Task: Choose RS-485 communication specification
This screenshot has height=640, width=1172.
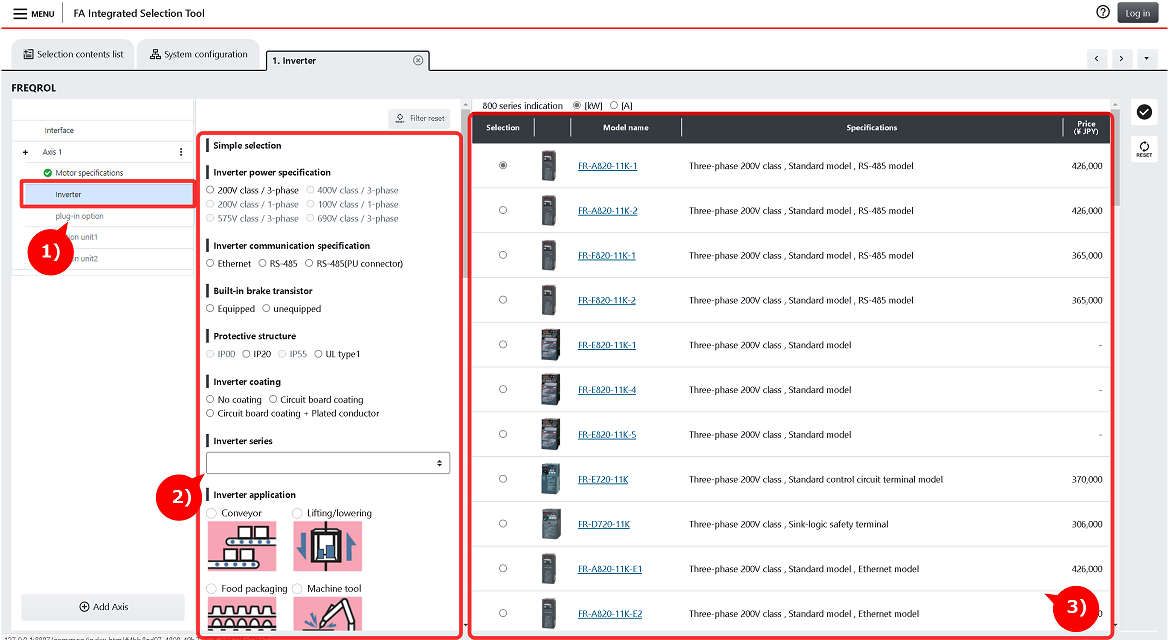Action: 262,263
